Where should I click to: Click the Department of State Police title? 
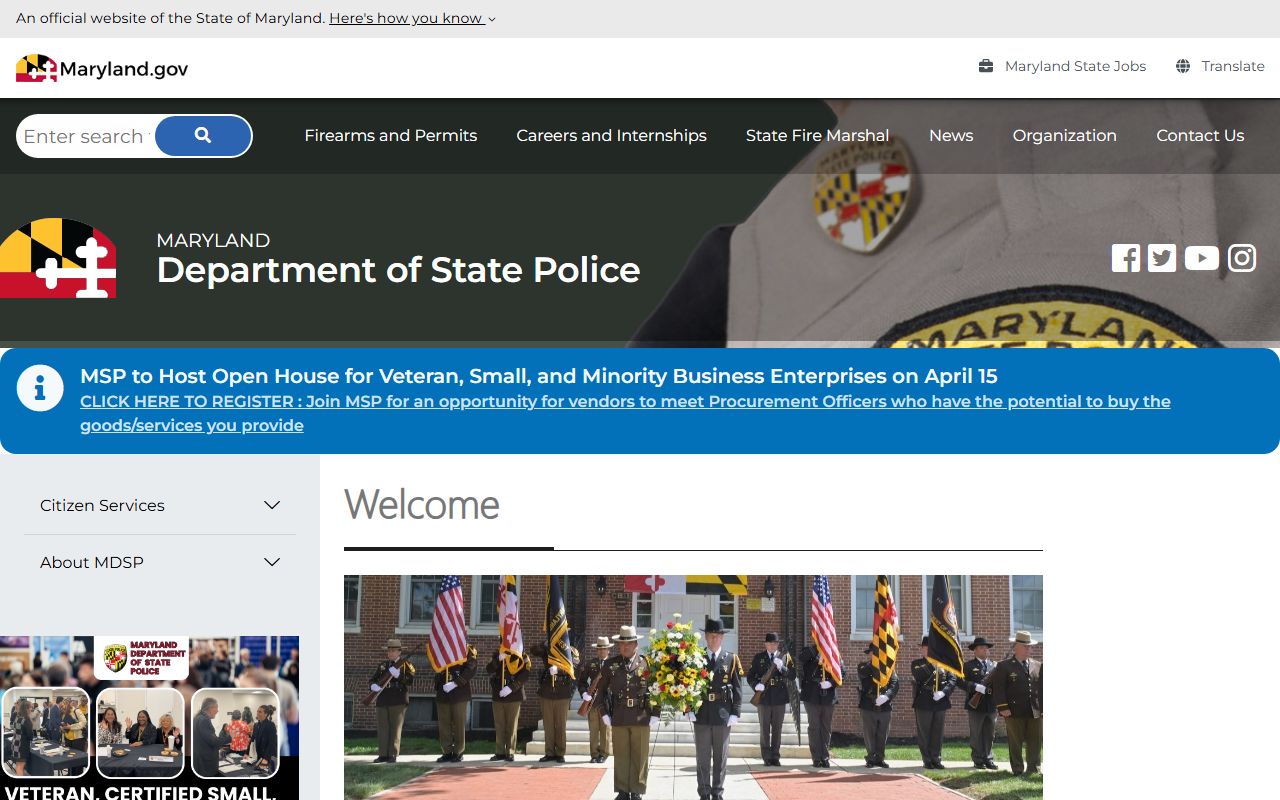398,269
